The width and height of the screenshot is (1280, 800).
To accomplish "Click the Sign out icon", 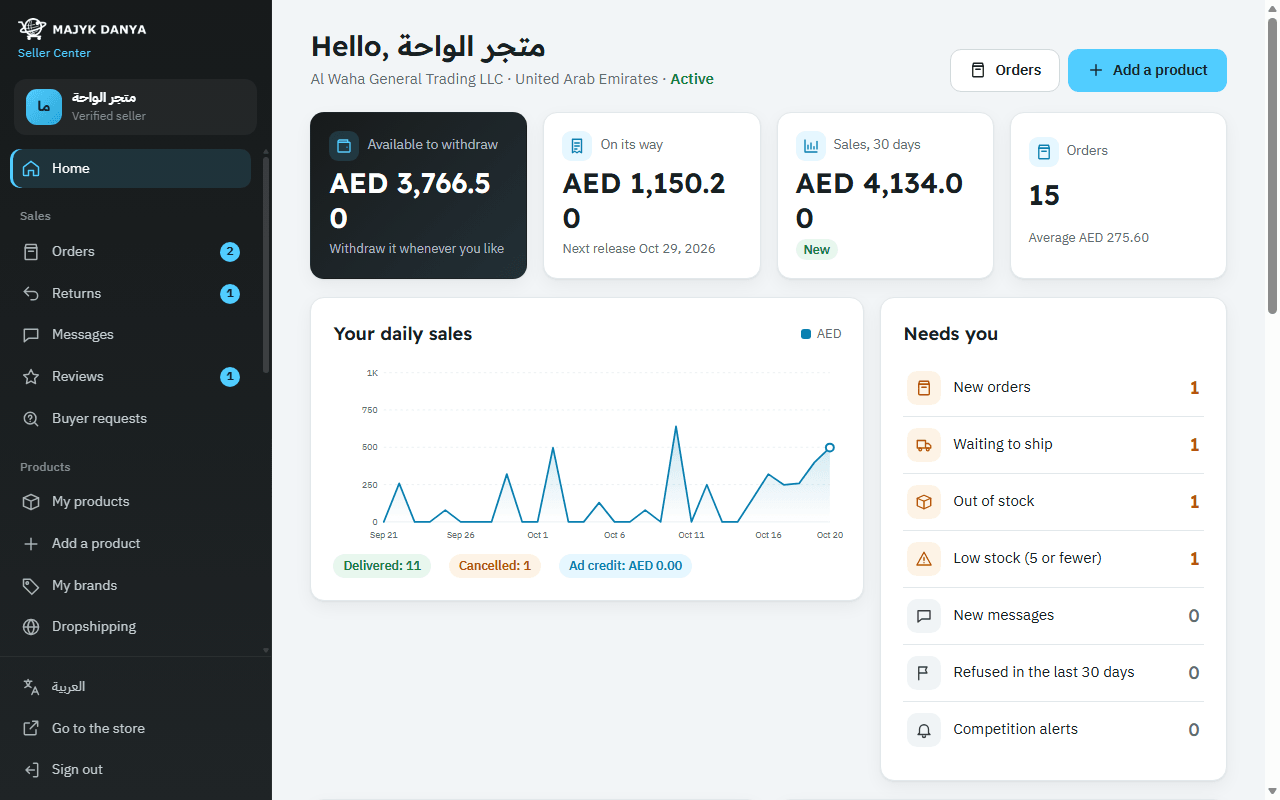I will pos(32,770).
